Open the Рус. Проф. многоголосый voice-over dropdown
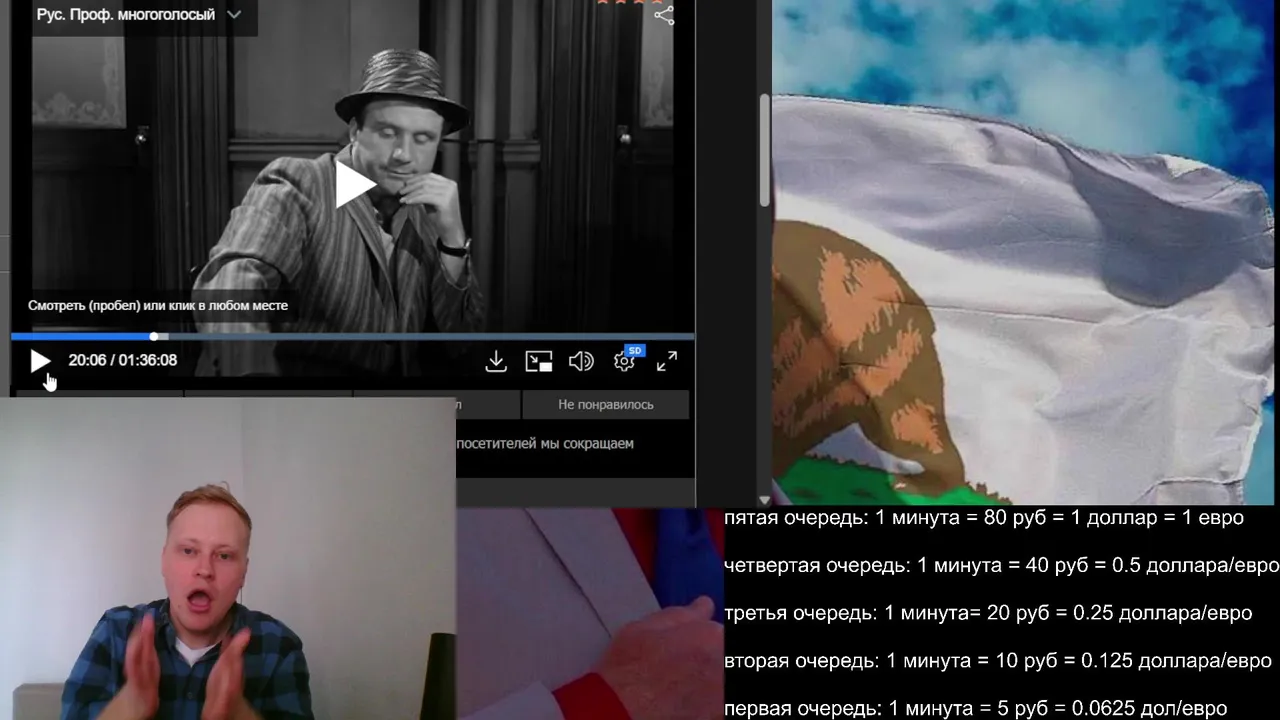1280x720 pixels. (x=139, y=15)
